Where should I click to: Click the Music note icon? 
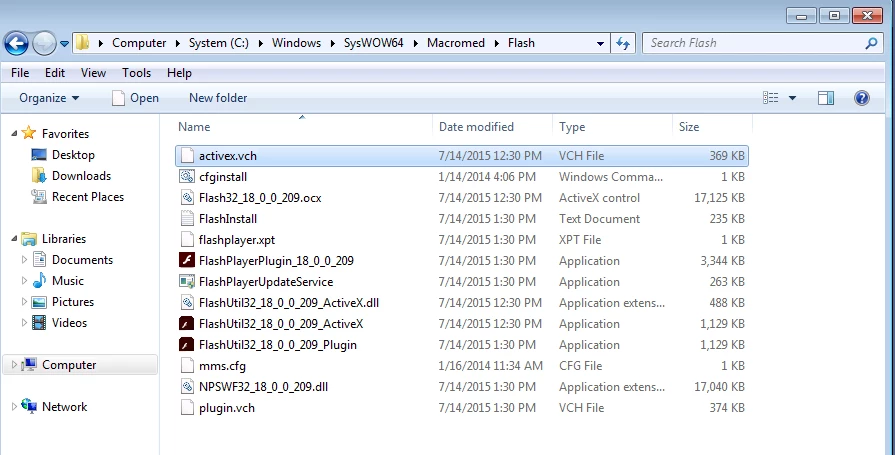click(x=39, y=280)
